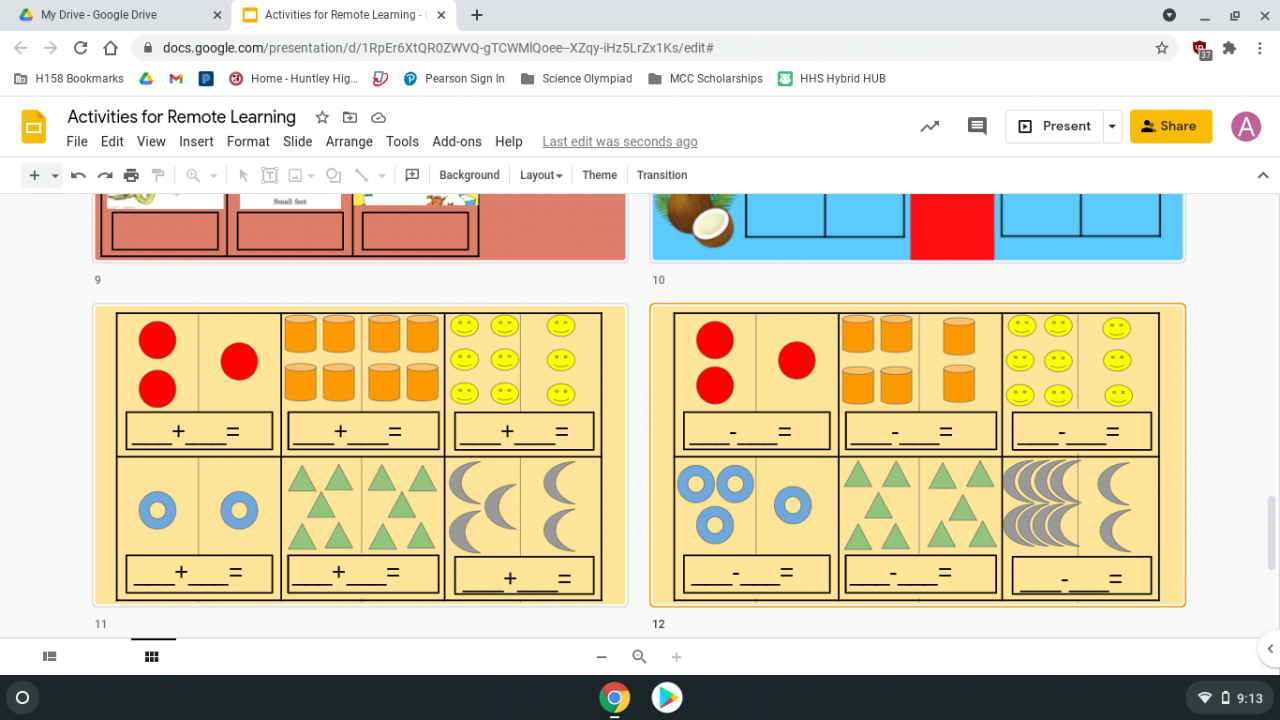Open the Help menu
Screen dimensions: 1280x720
point(509,141)
